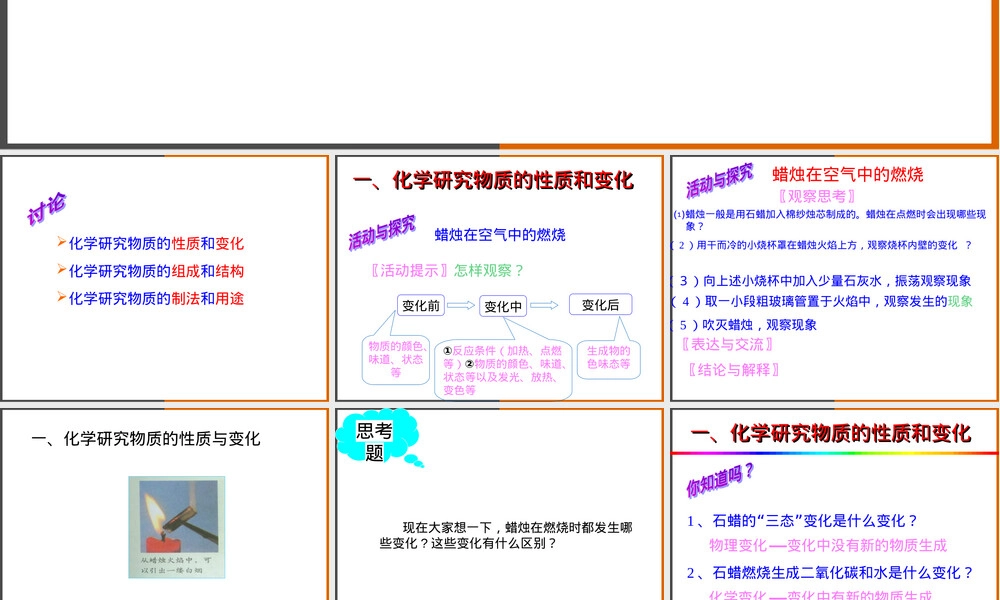
Task: Click red heading 蜡烛在空气中的燃烧
Action: click(x=848, y=174)
